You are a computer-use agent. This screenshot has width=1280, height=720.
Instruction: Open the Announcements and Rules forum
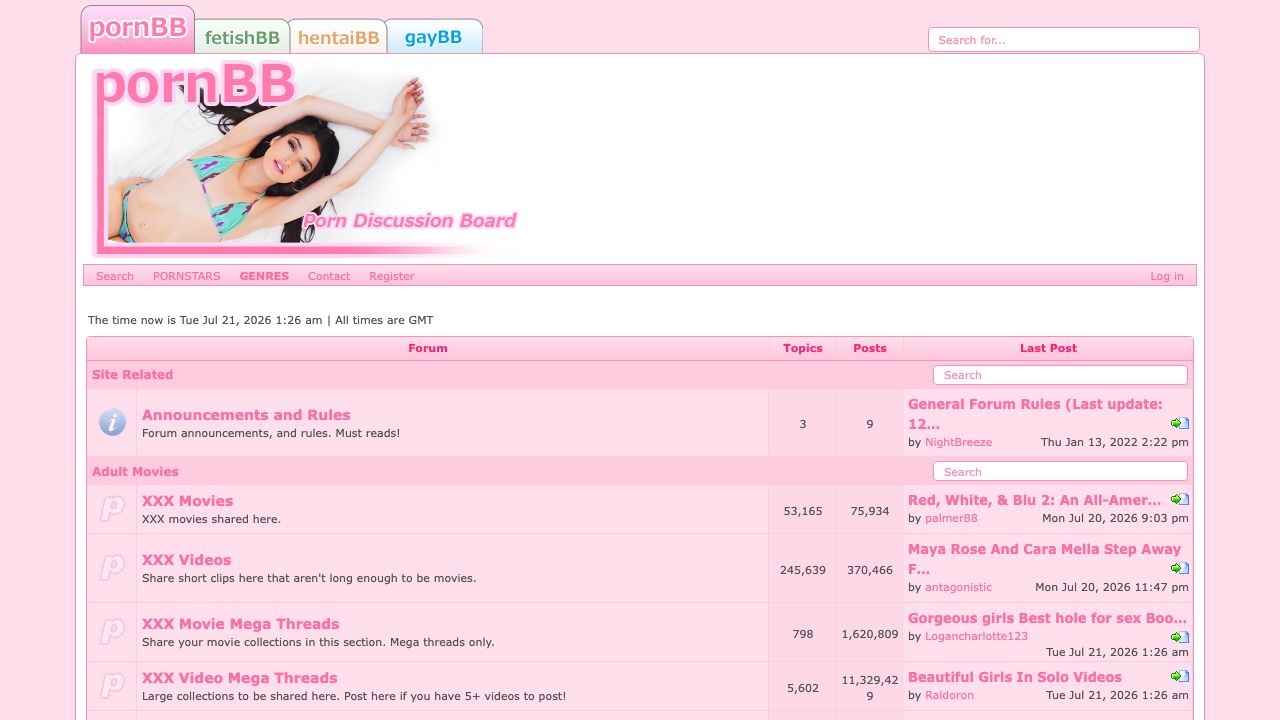[246, 415]
